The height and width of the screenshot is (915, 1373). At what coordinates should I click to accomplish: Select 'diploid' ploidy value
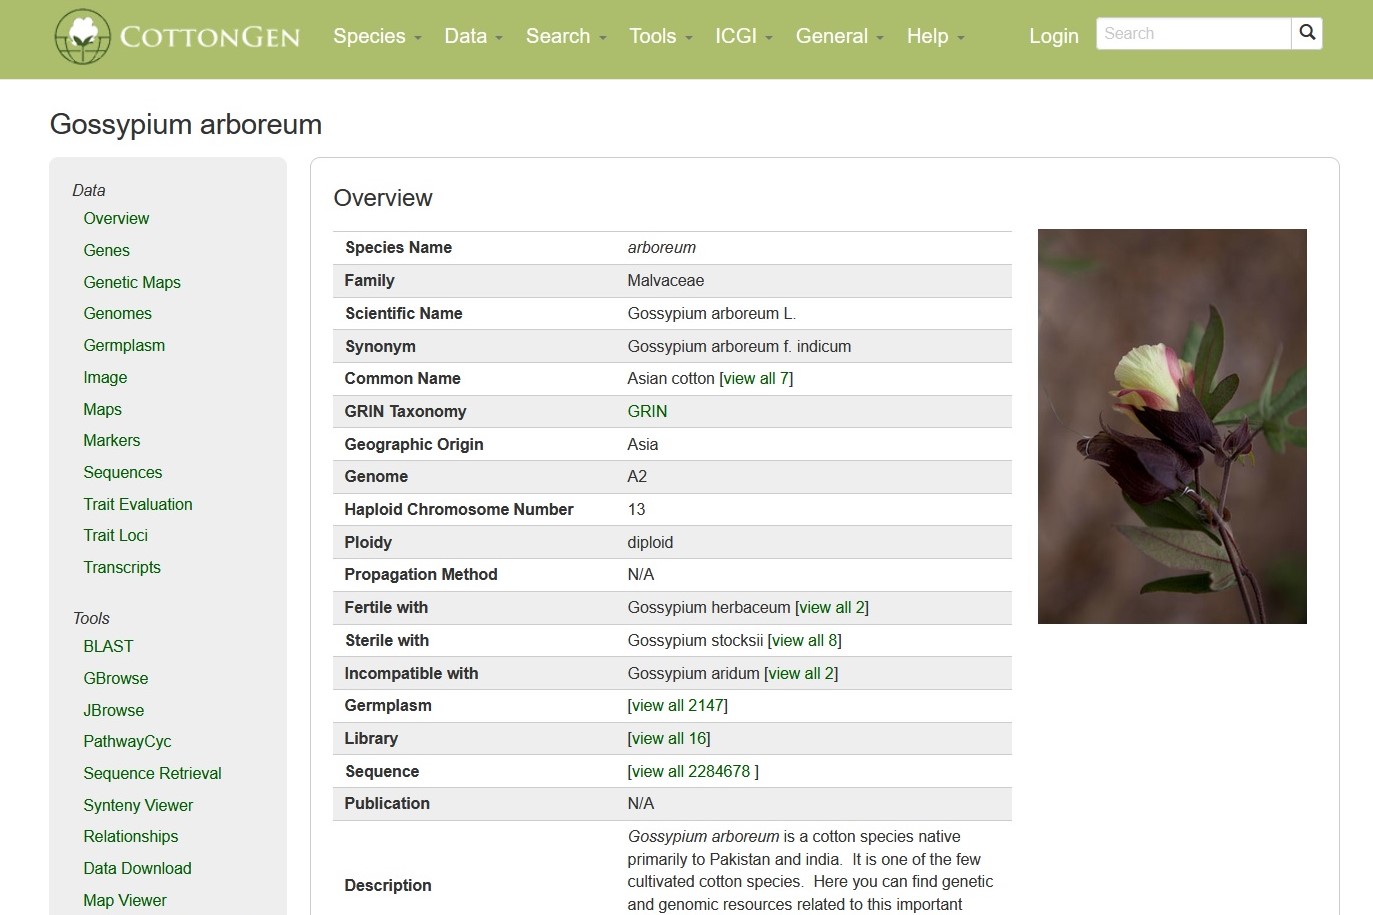[x=650, y=542]
